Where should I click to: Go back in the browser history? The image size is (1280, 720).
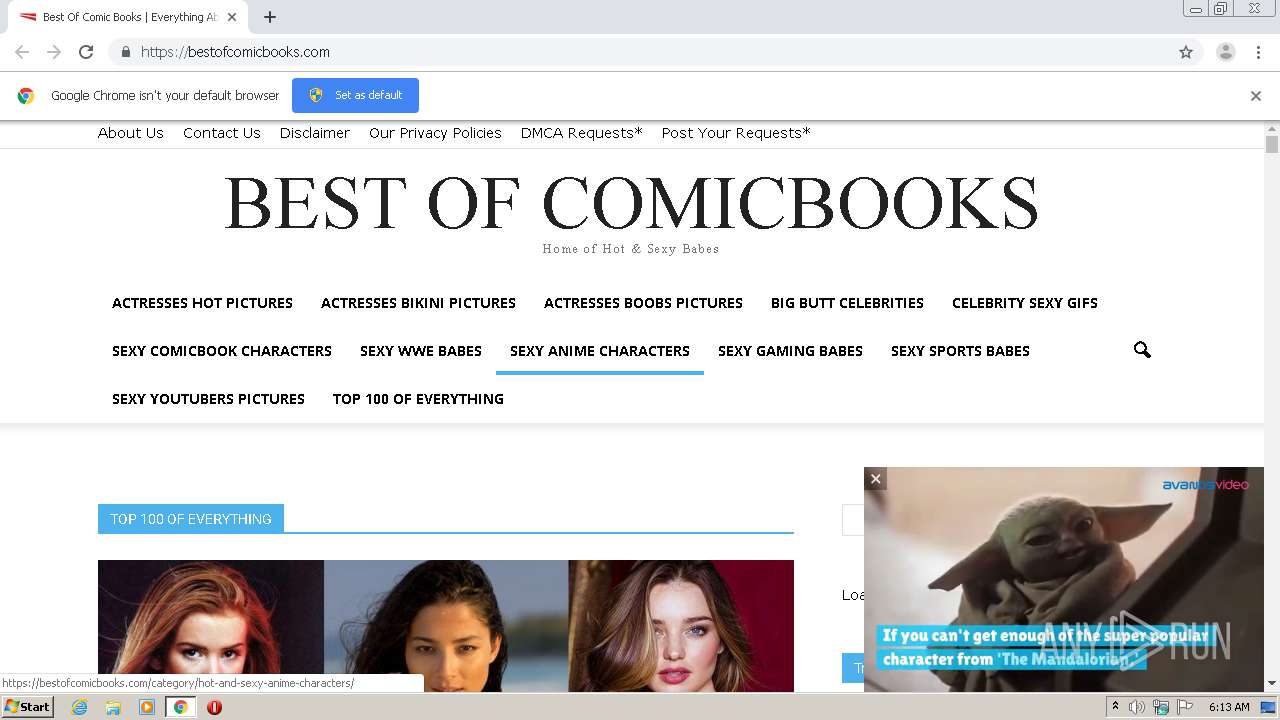(x=22, y=52)
